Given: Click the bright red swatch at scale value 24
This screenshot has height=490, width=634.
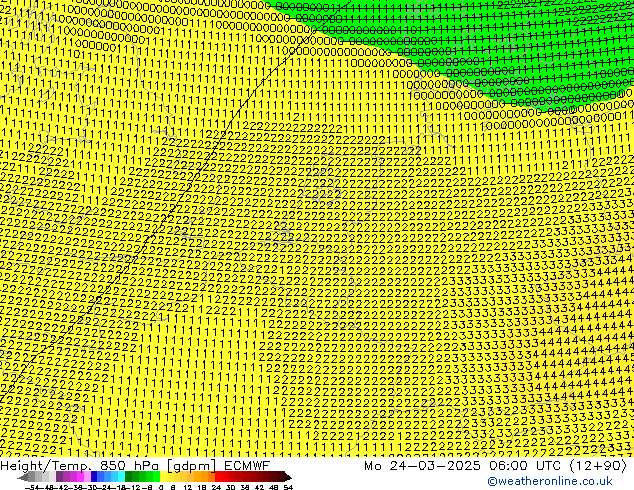Looking at the screenshot, I should [x=218, y=476].
